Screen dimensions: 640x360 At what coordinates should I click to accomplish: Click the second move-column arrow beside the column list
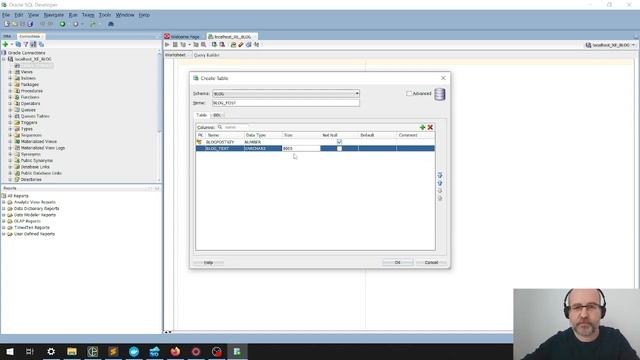click(x=440, y=183)
